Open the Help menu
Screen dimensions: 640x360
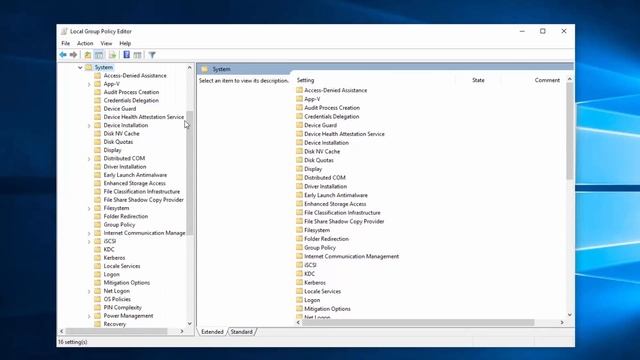[125, 43]
